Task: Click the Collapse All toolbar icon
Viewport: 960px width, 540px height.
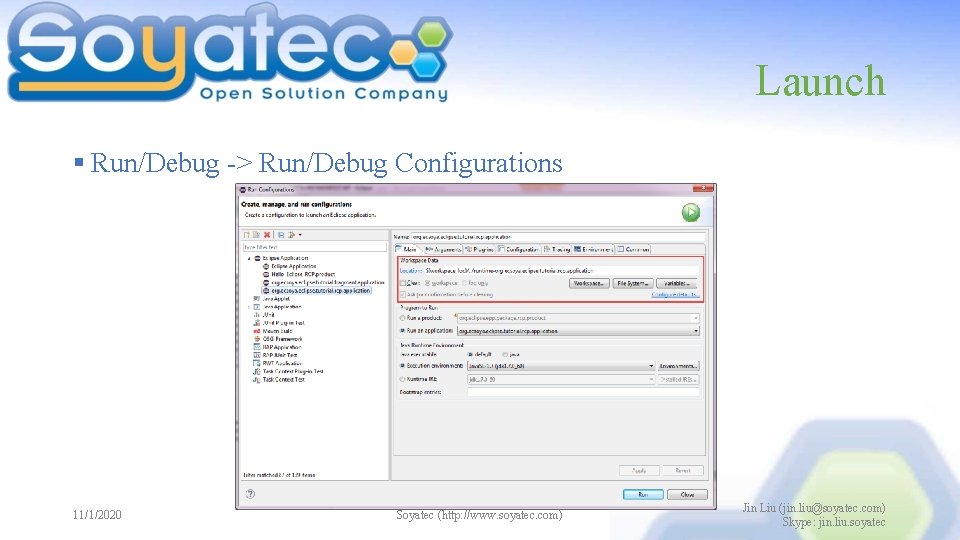Action: [281, 234]
